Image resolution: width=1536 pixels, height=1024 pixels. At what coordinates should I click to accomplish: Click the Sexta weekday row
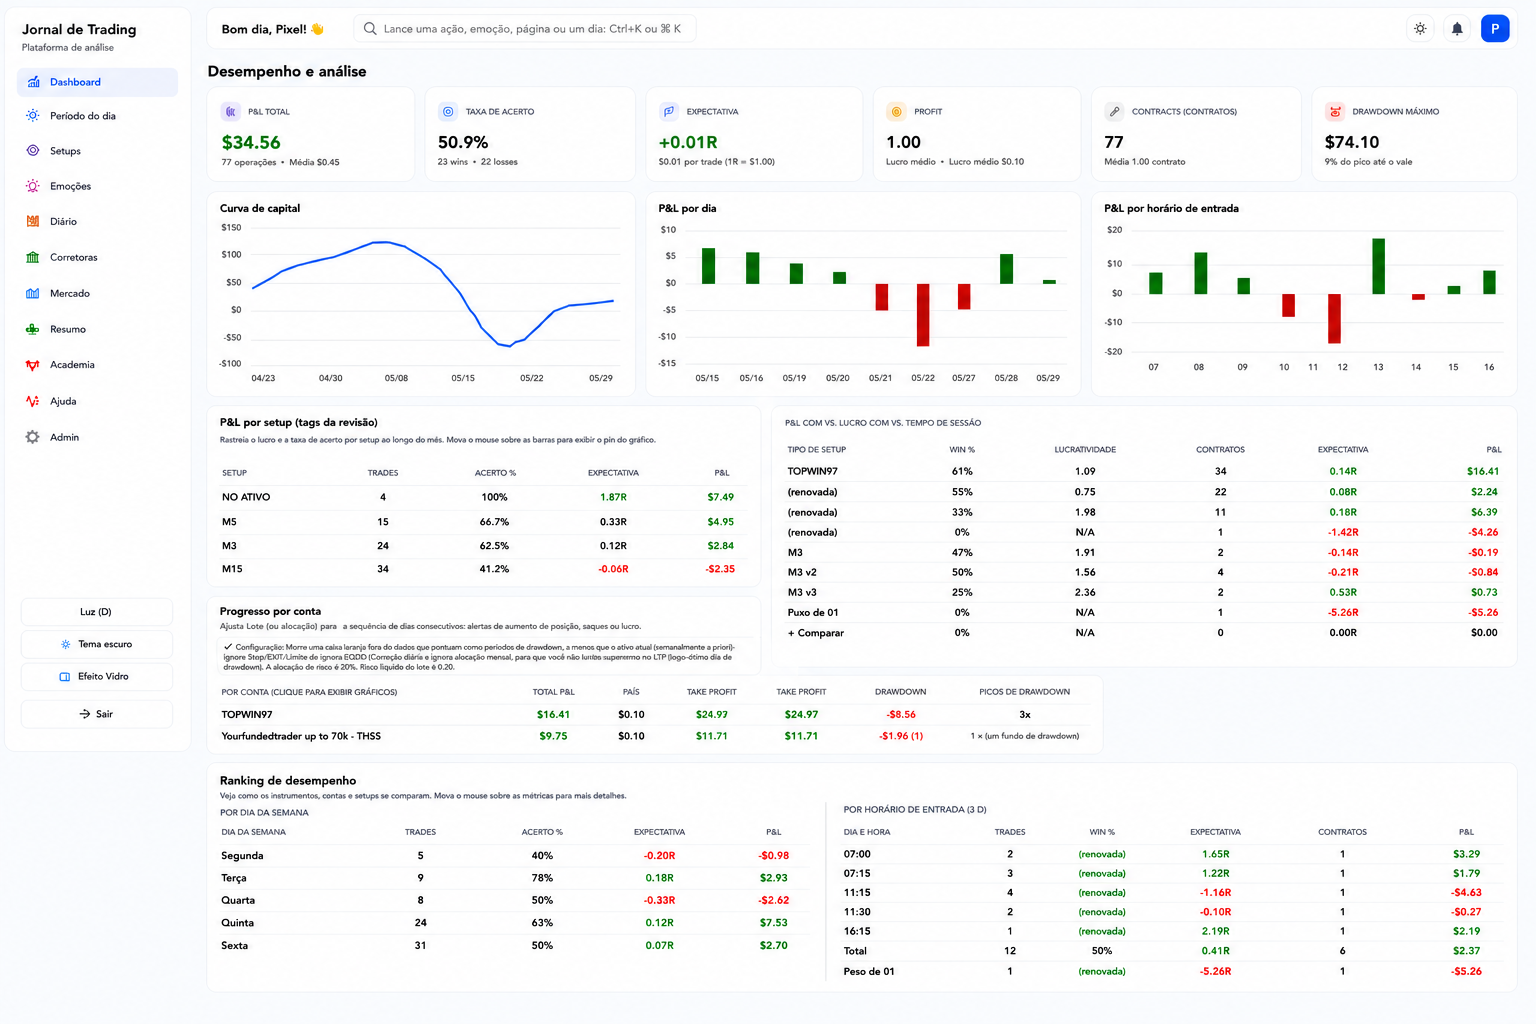[x=512, y=946]
